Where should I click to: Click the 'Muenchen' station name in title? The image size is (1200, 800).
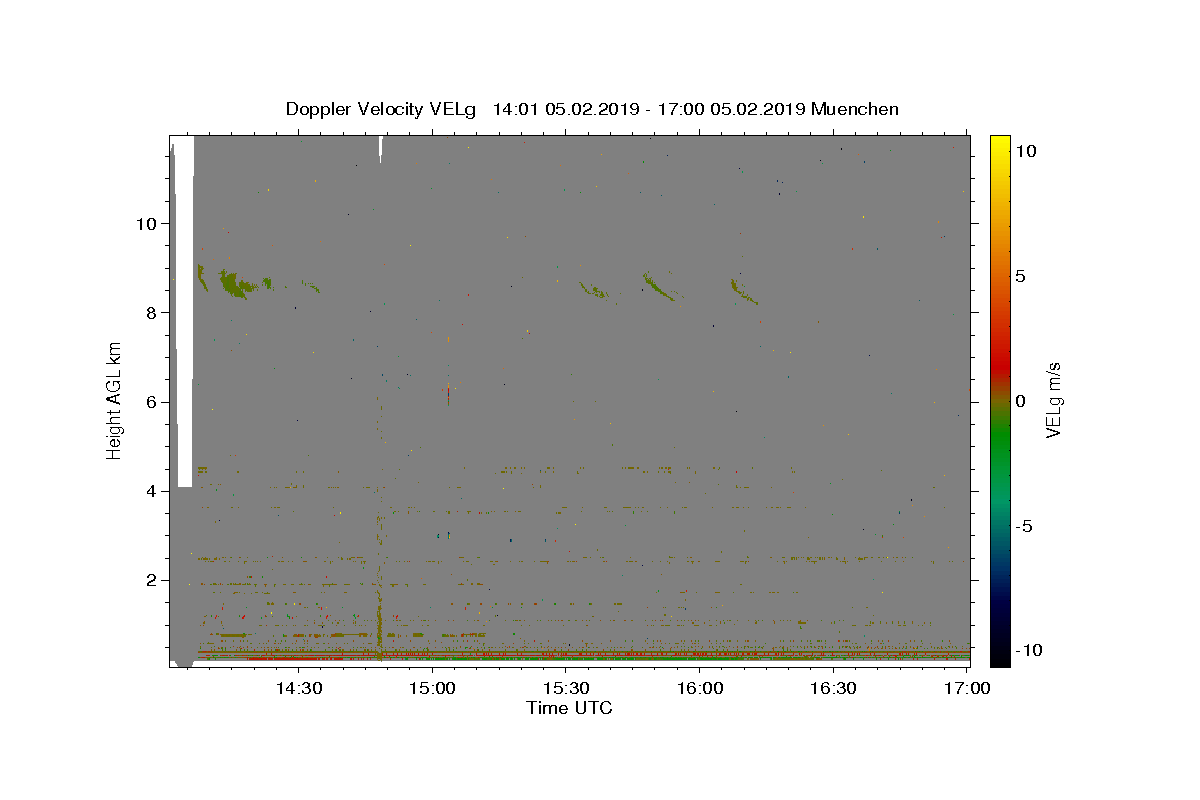click(x=855, y=109)
